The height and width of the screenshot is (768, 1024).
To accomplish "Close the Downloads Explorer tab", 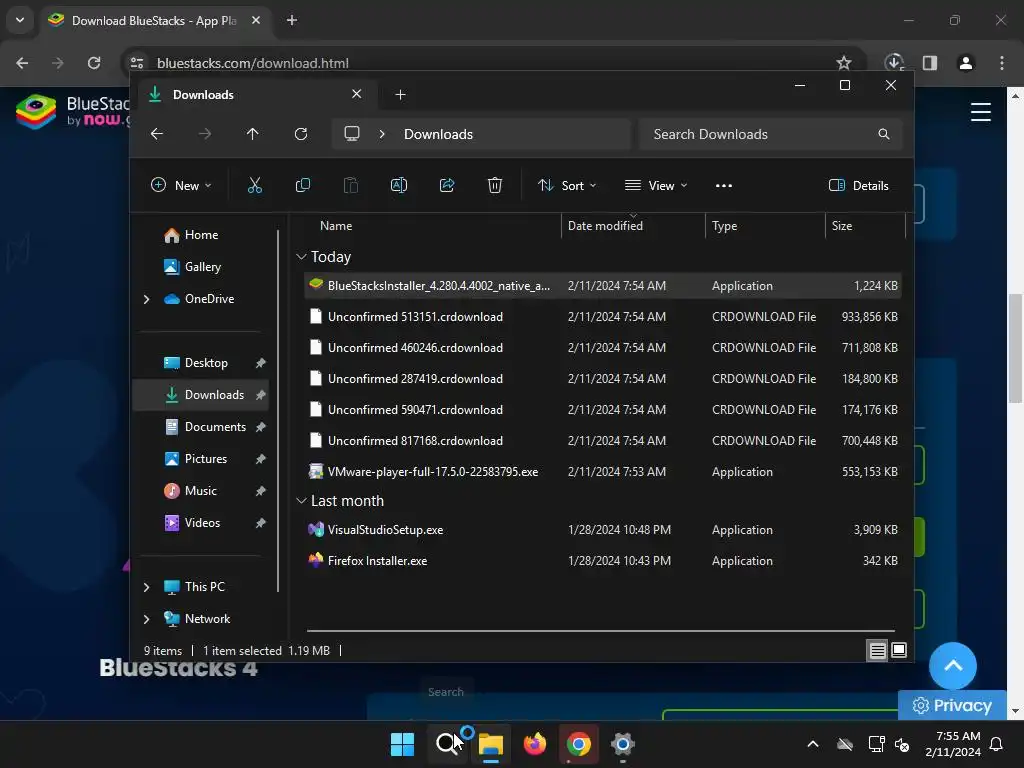I will 357,94.
